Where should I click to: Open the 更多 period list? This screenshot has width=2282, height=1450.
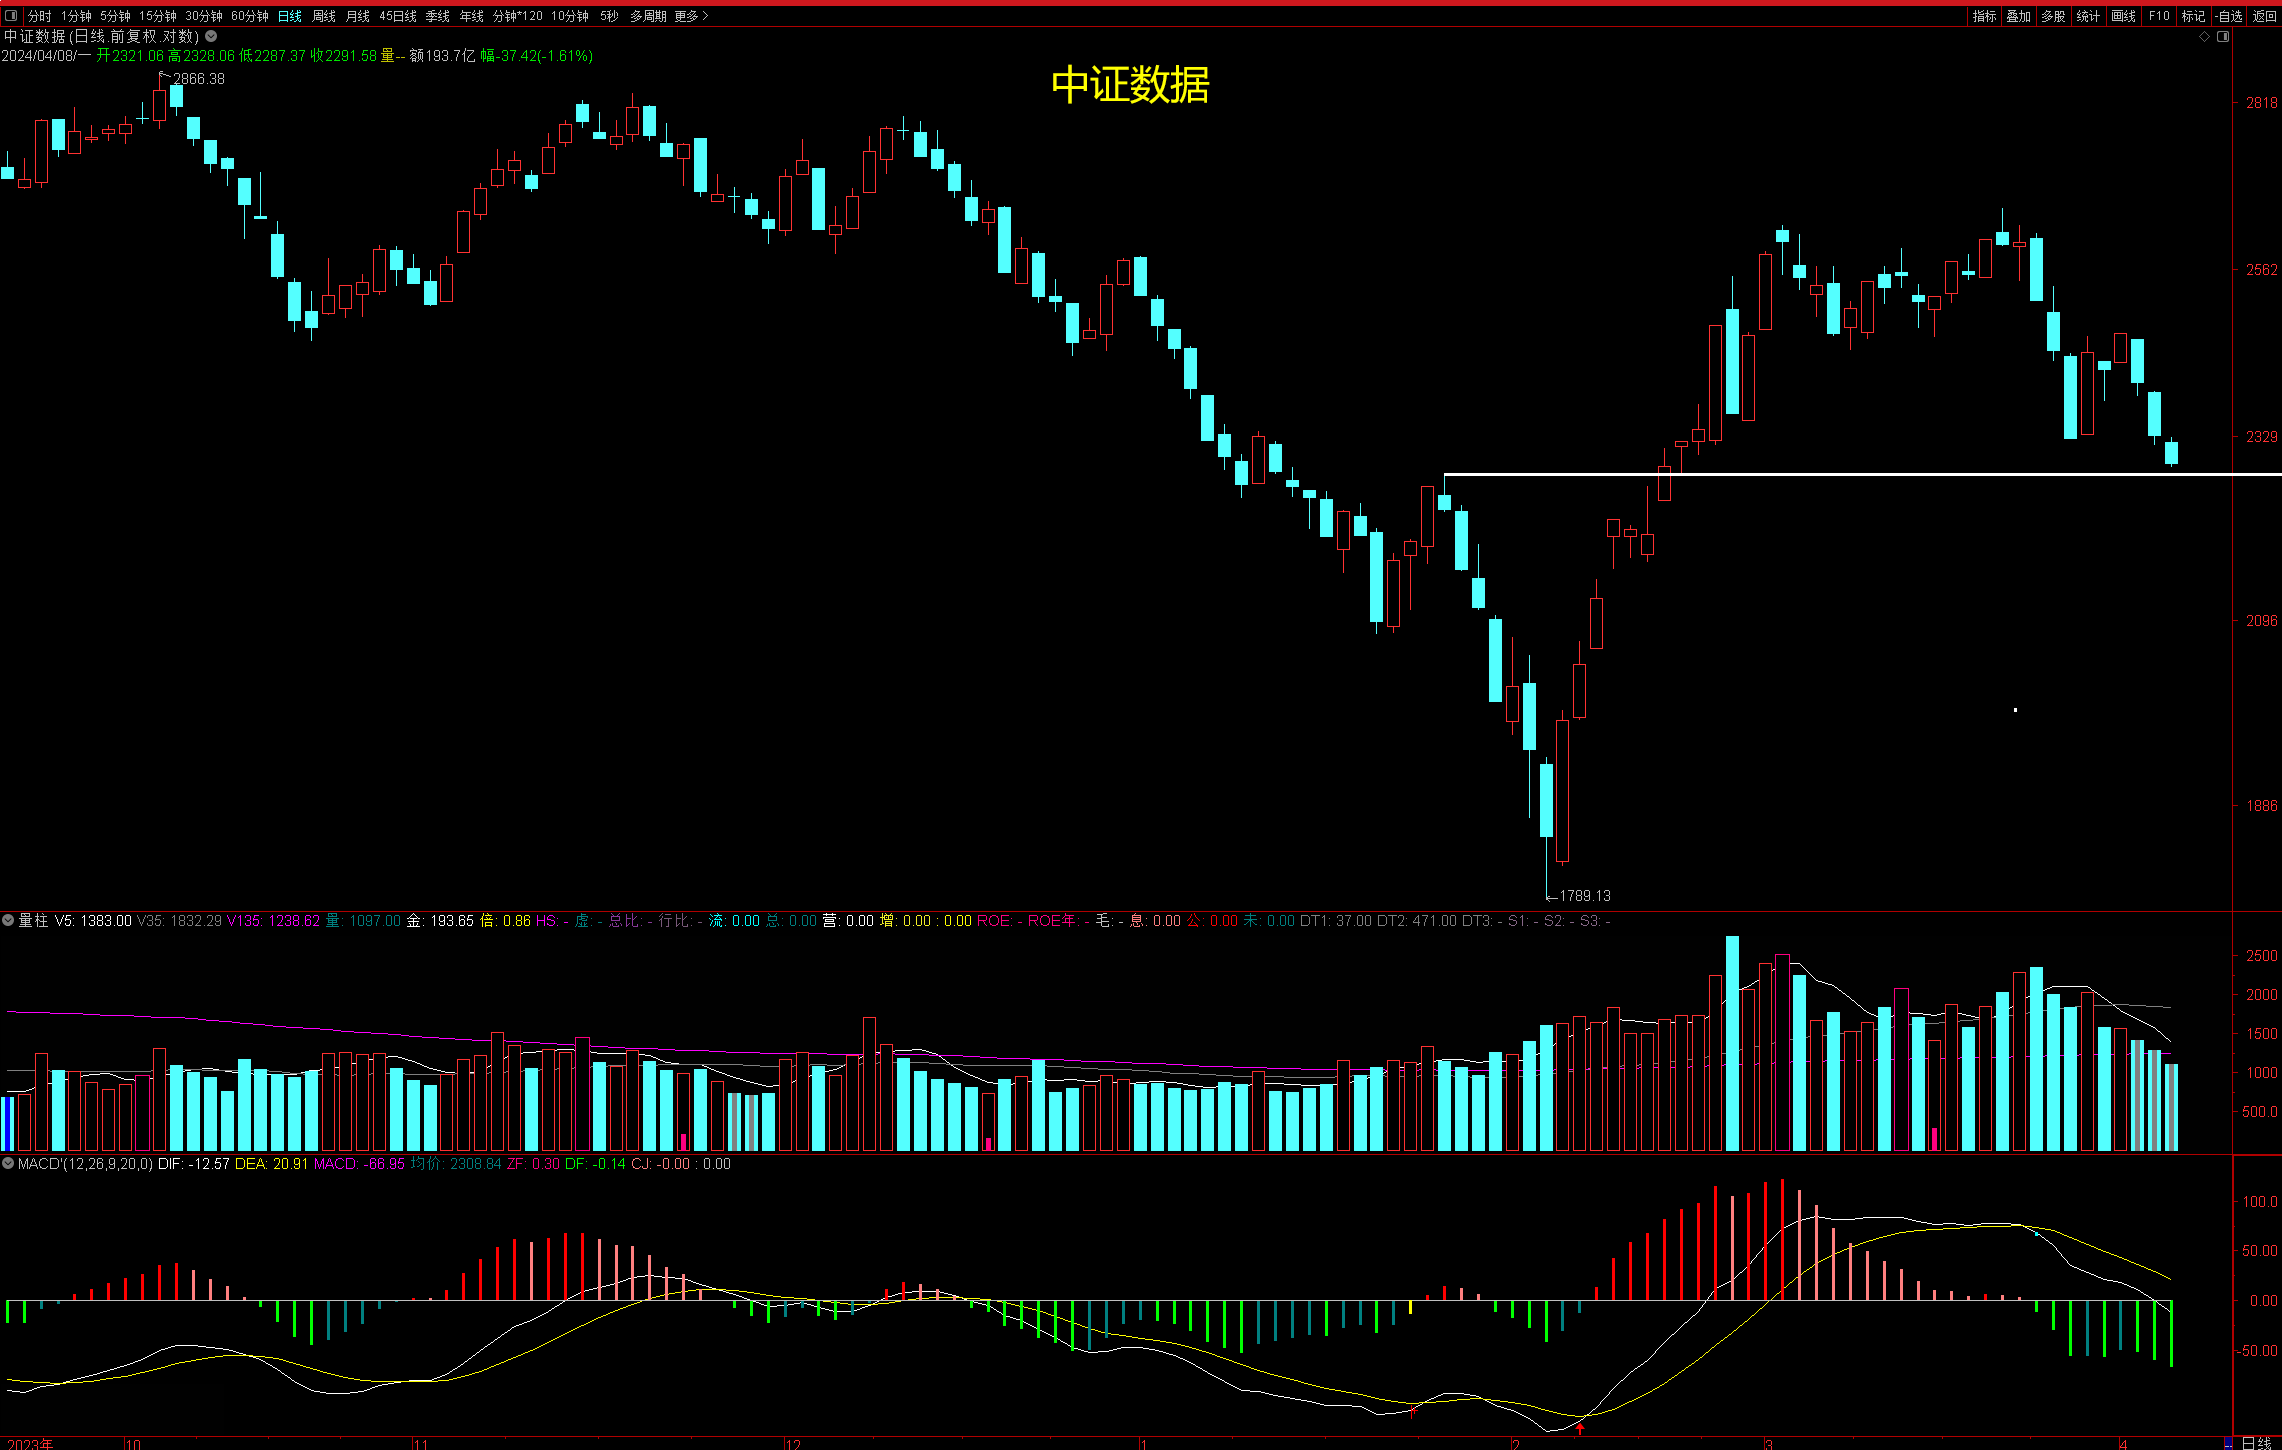[690, 16]
